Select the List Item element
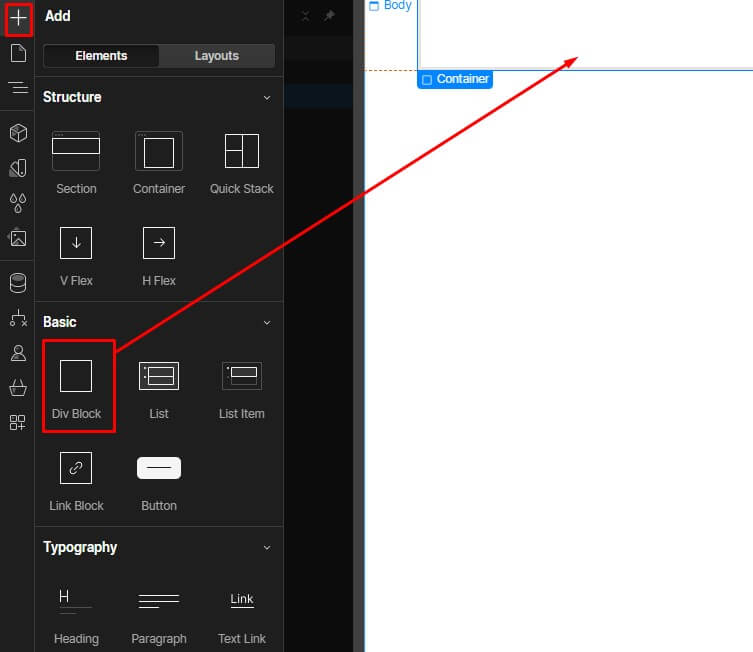 (242, 390)
